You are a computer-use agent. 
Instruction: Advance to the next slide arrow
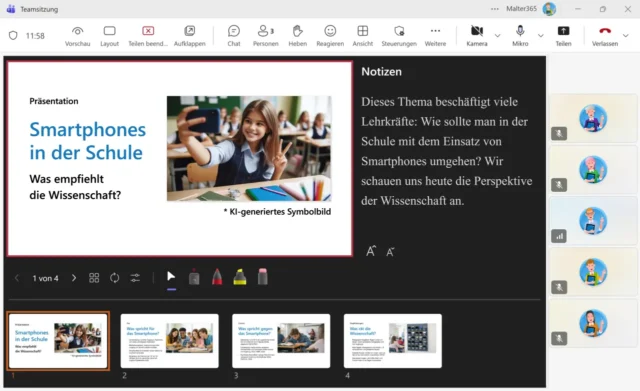74,278
